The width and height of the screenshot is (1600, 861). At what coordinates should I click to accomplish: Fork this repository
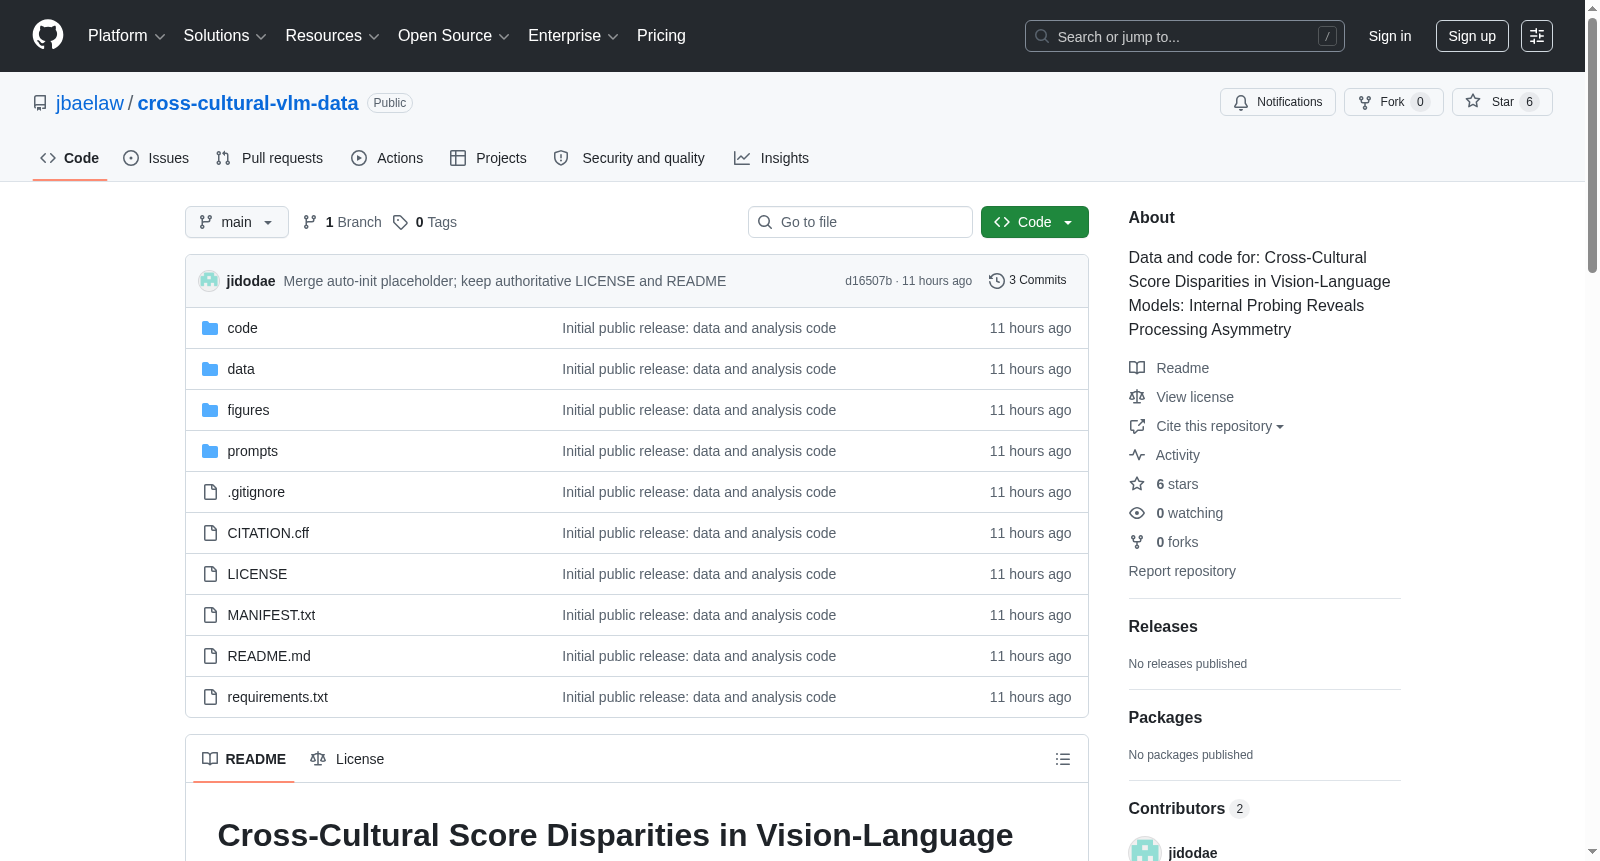pos(1393,102)
